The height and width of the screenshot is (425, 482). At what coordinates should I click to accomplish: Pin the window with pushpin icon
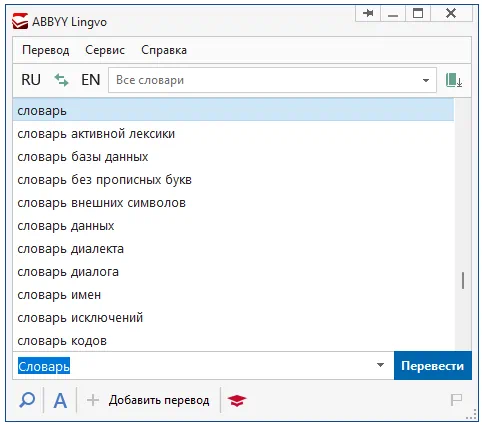tap(368, 13)
